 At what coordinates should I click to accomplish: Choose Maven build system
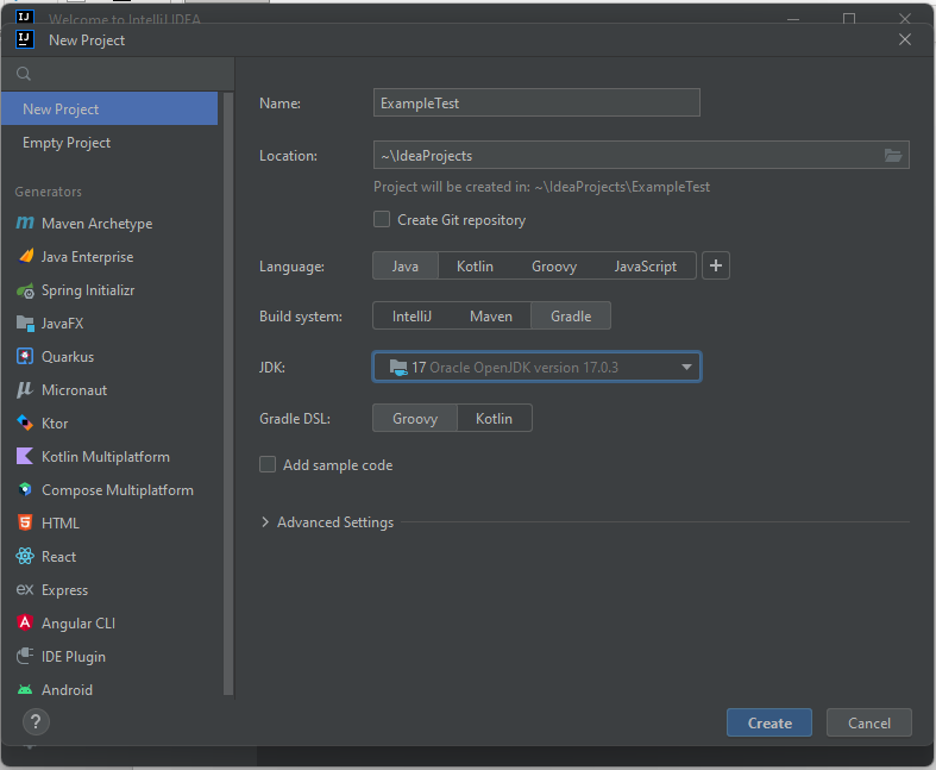point(491,316)
